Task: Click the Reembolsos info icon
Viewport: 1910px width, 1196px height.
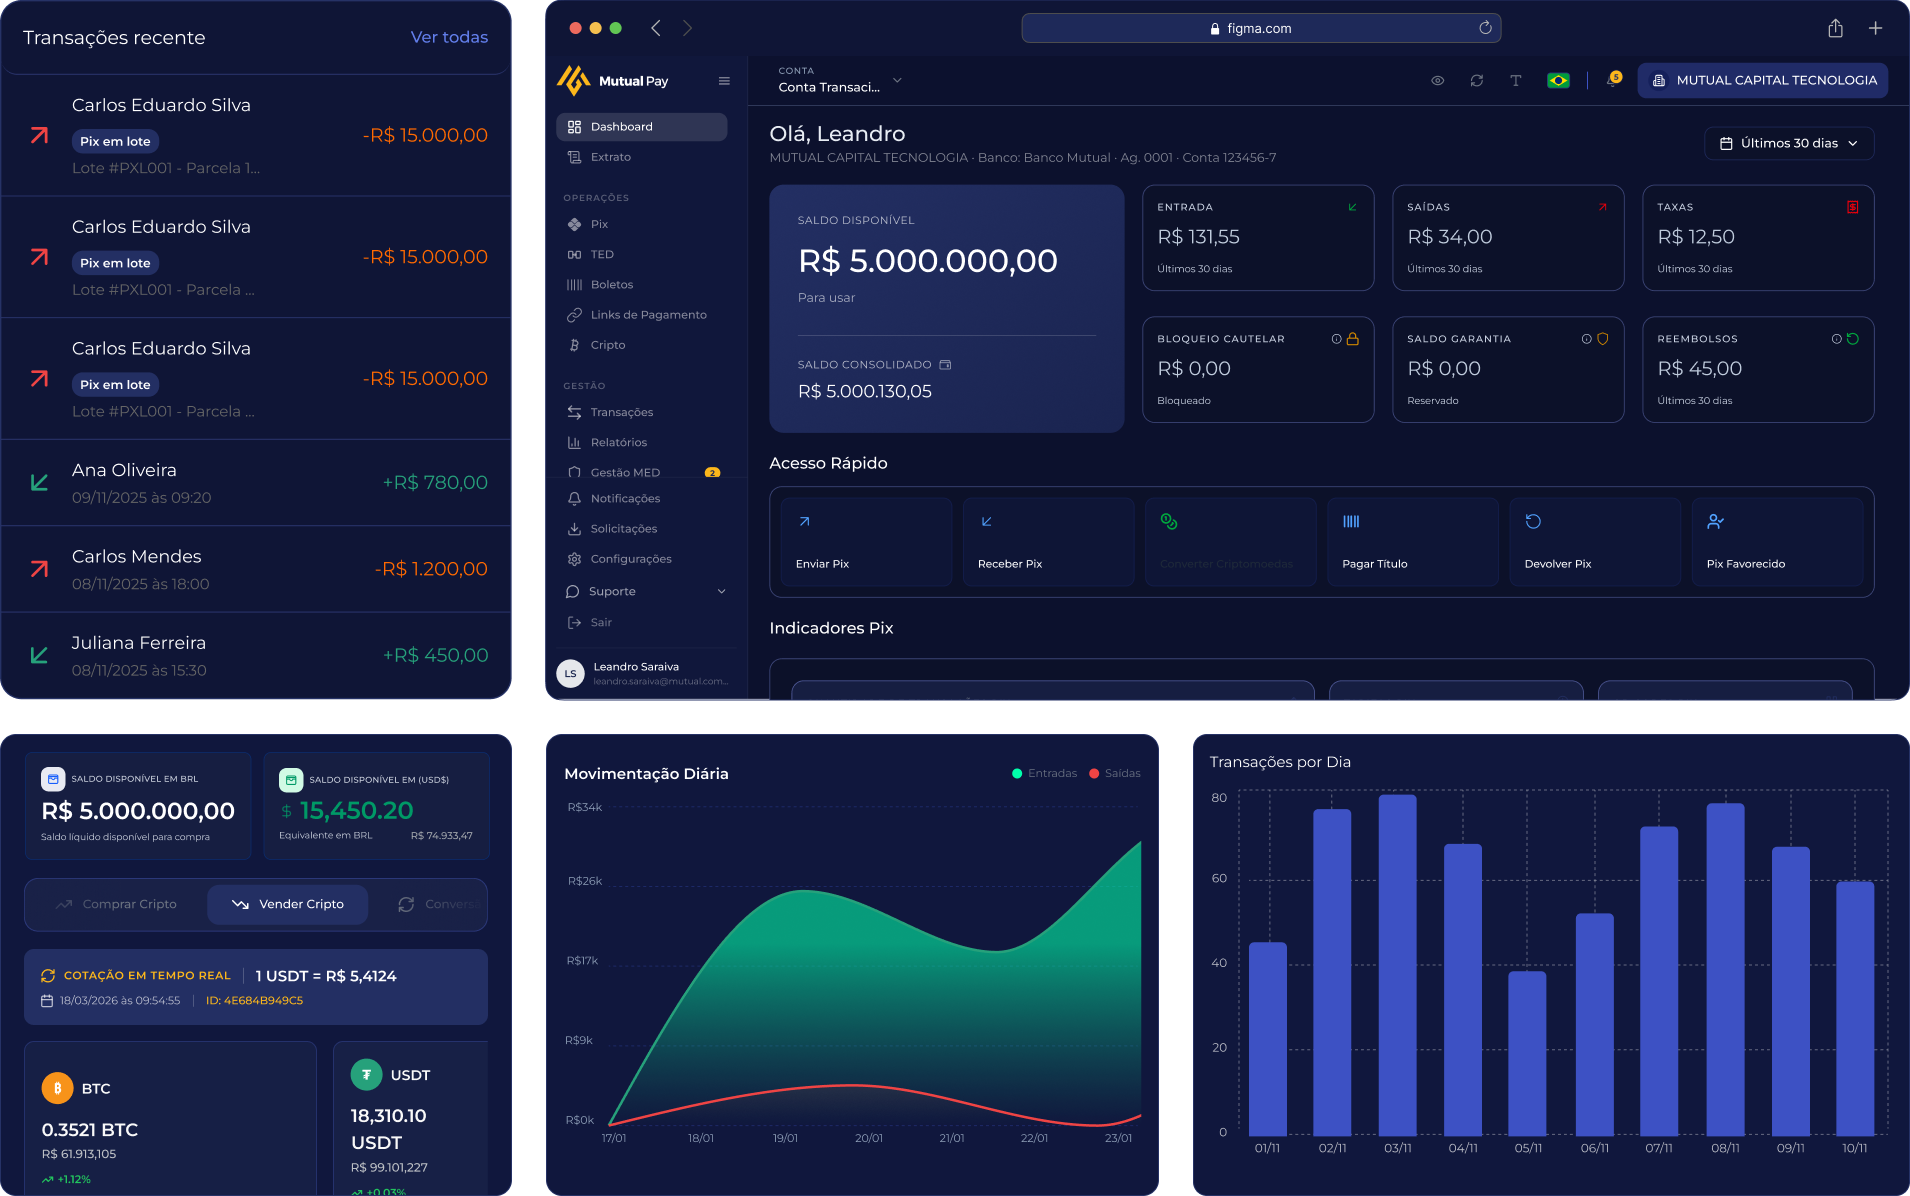Action: (x=1836, y=339)
